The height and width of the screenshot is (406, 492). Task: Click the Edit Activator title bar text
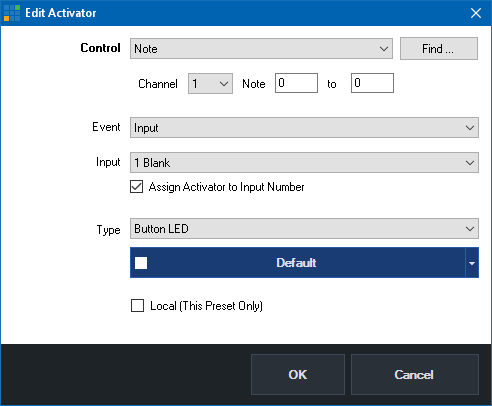(x=61, y=13)
